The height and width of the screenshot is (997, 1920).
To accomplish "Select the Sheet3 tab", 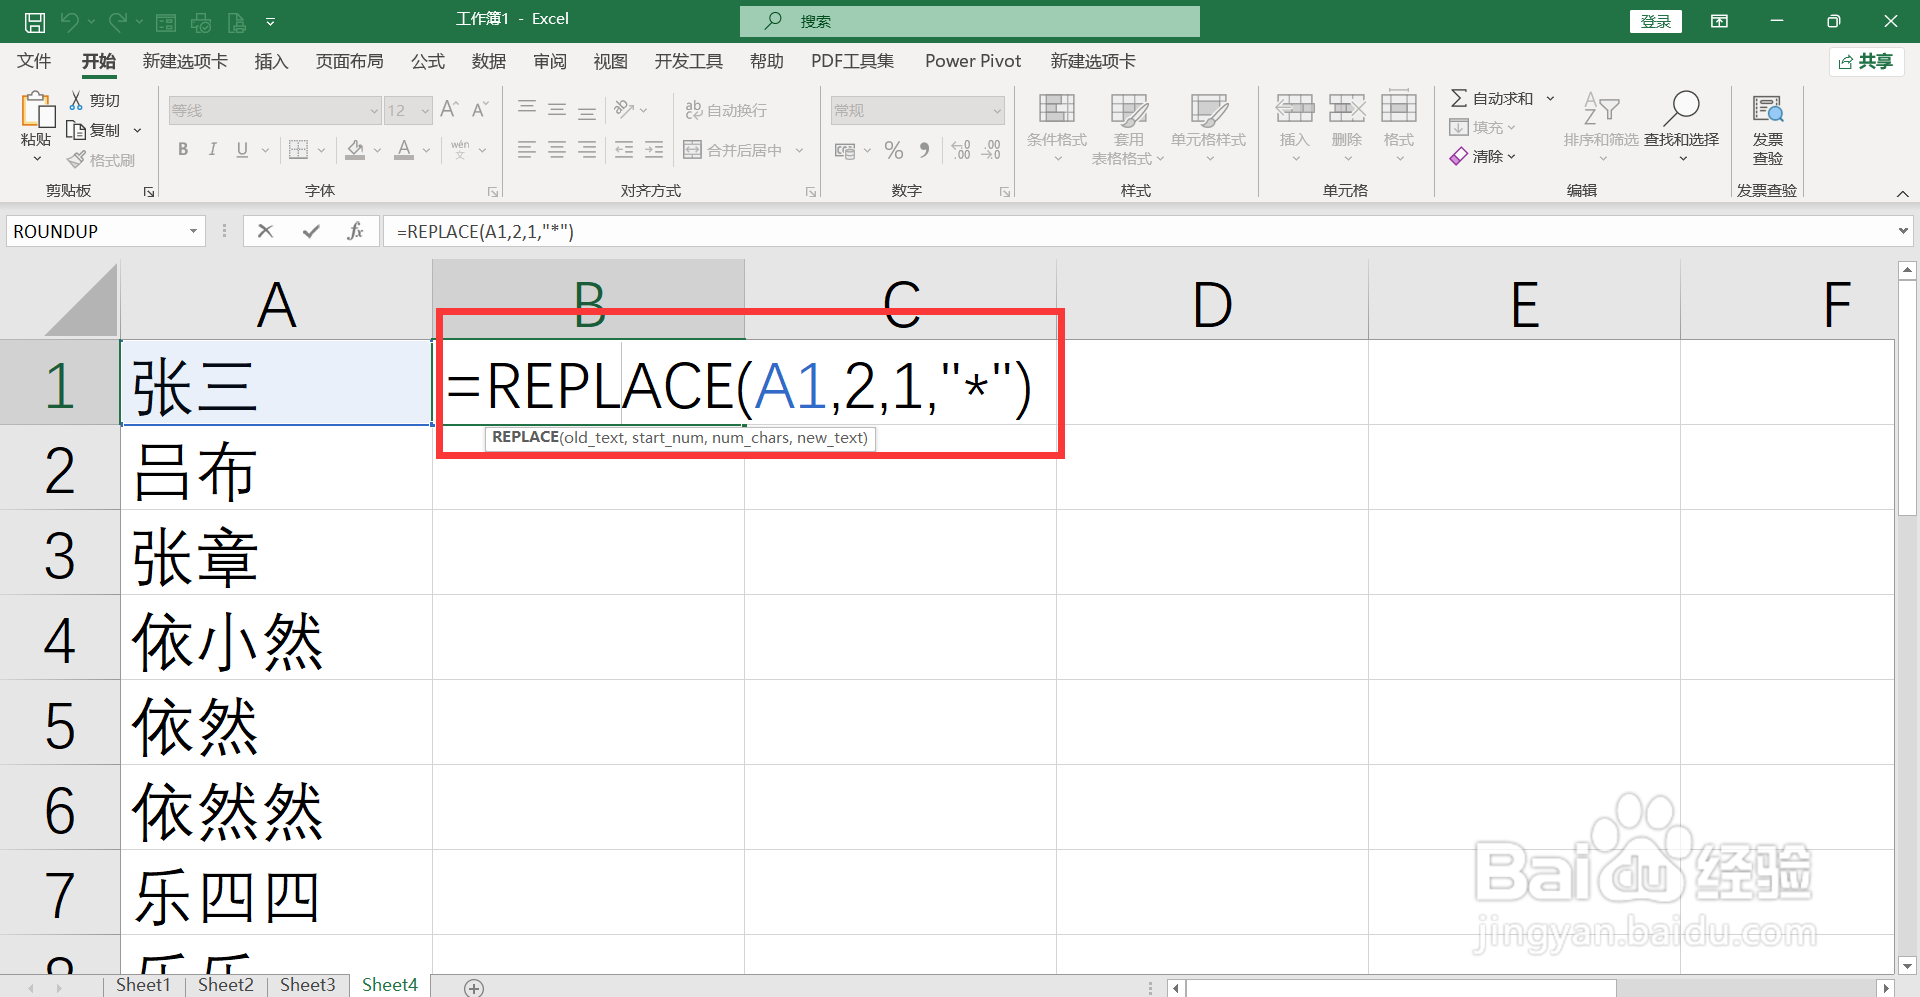I will (x=307, y=985).
